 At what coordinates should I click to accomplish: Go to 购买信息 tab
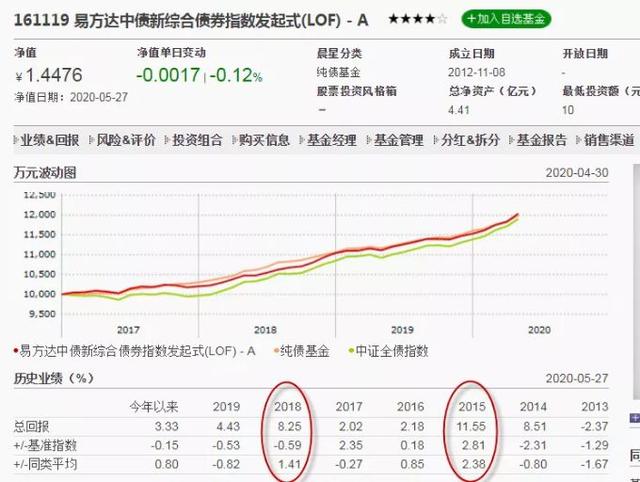click(x=264, y=140)
